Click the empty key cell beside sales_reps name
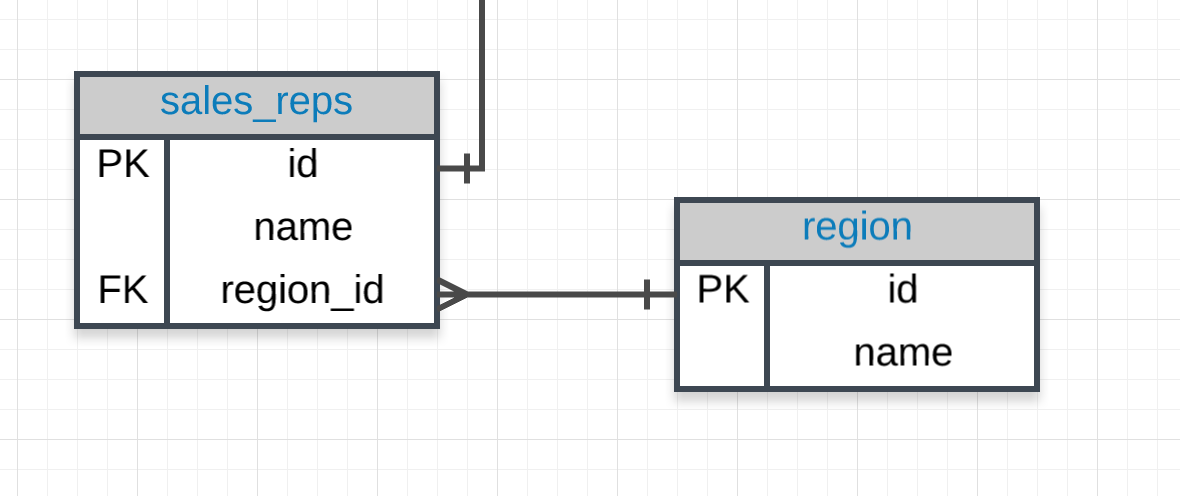The image size is (1180, 496). point(122,227)
